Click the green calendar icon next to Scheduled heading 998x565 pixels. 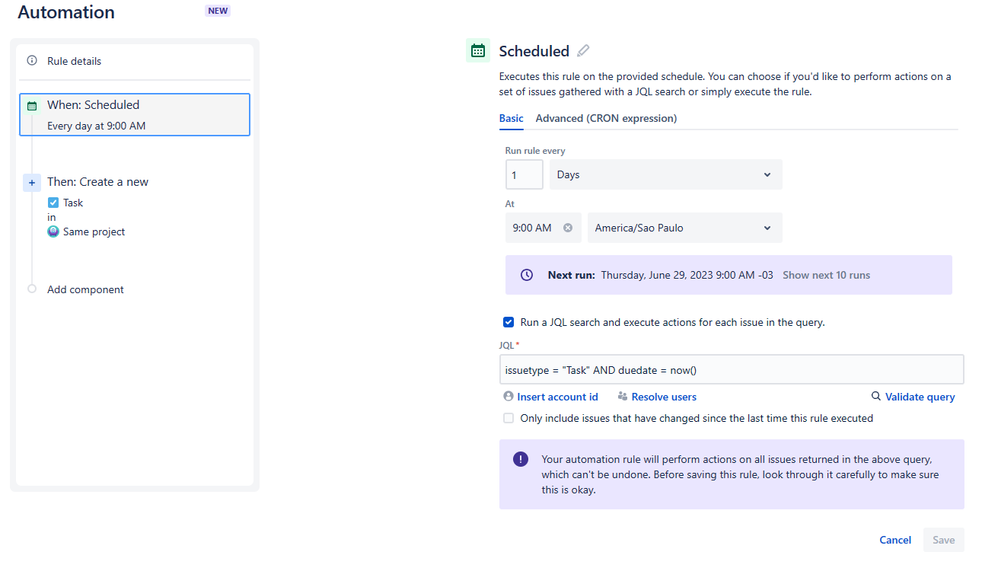(478, 51)
